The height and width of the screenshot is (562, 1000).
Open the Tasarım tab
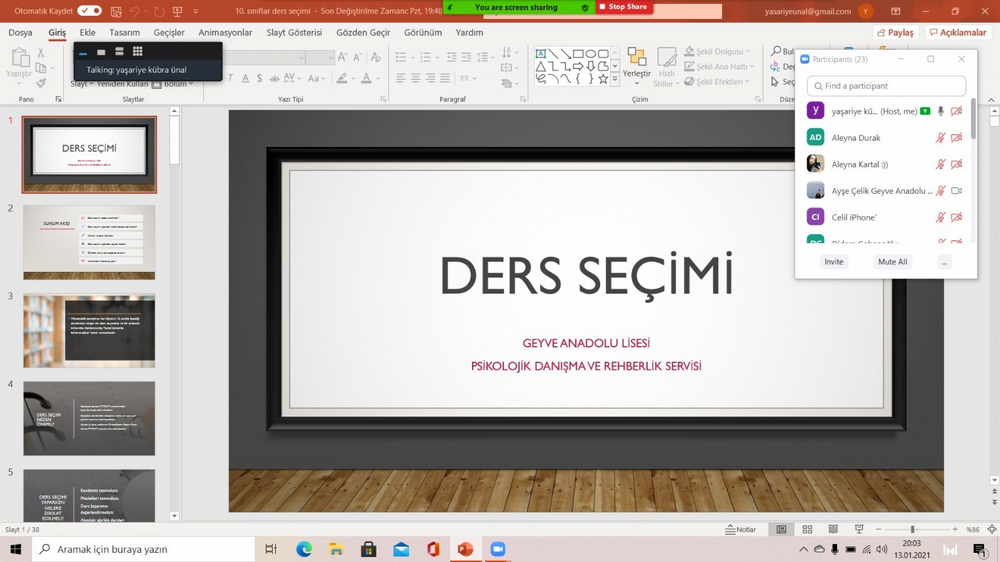tap(124, 33)
